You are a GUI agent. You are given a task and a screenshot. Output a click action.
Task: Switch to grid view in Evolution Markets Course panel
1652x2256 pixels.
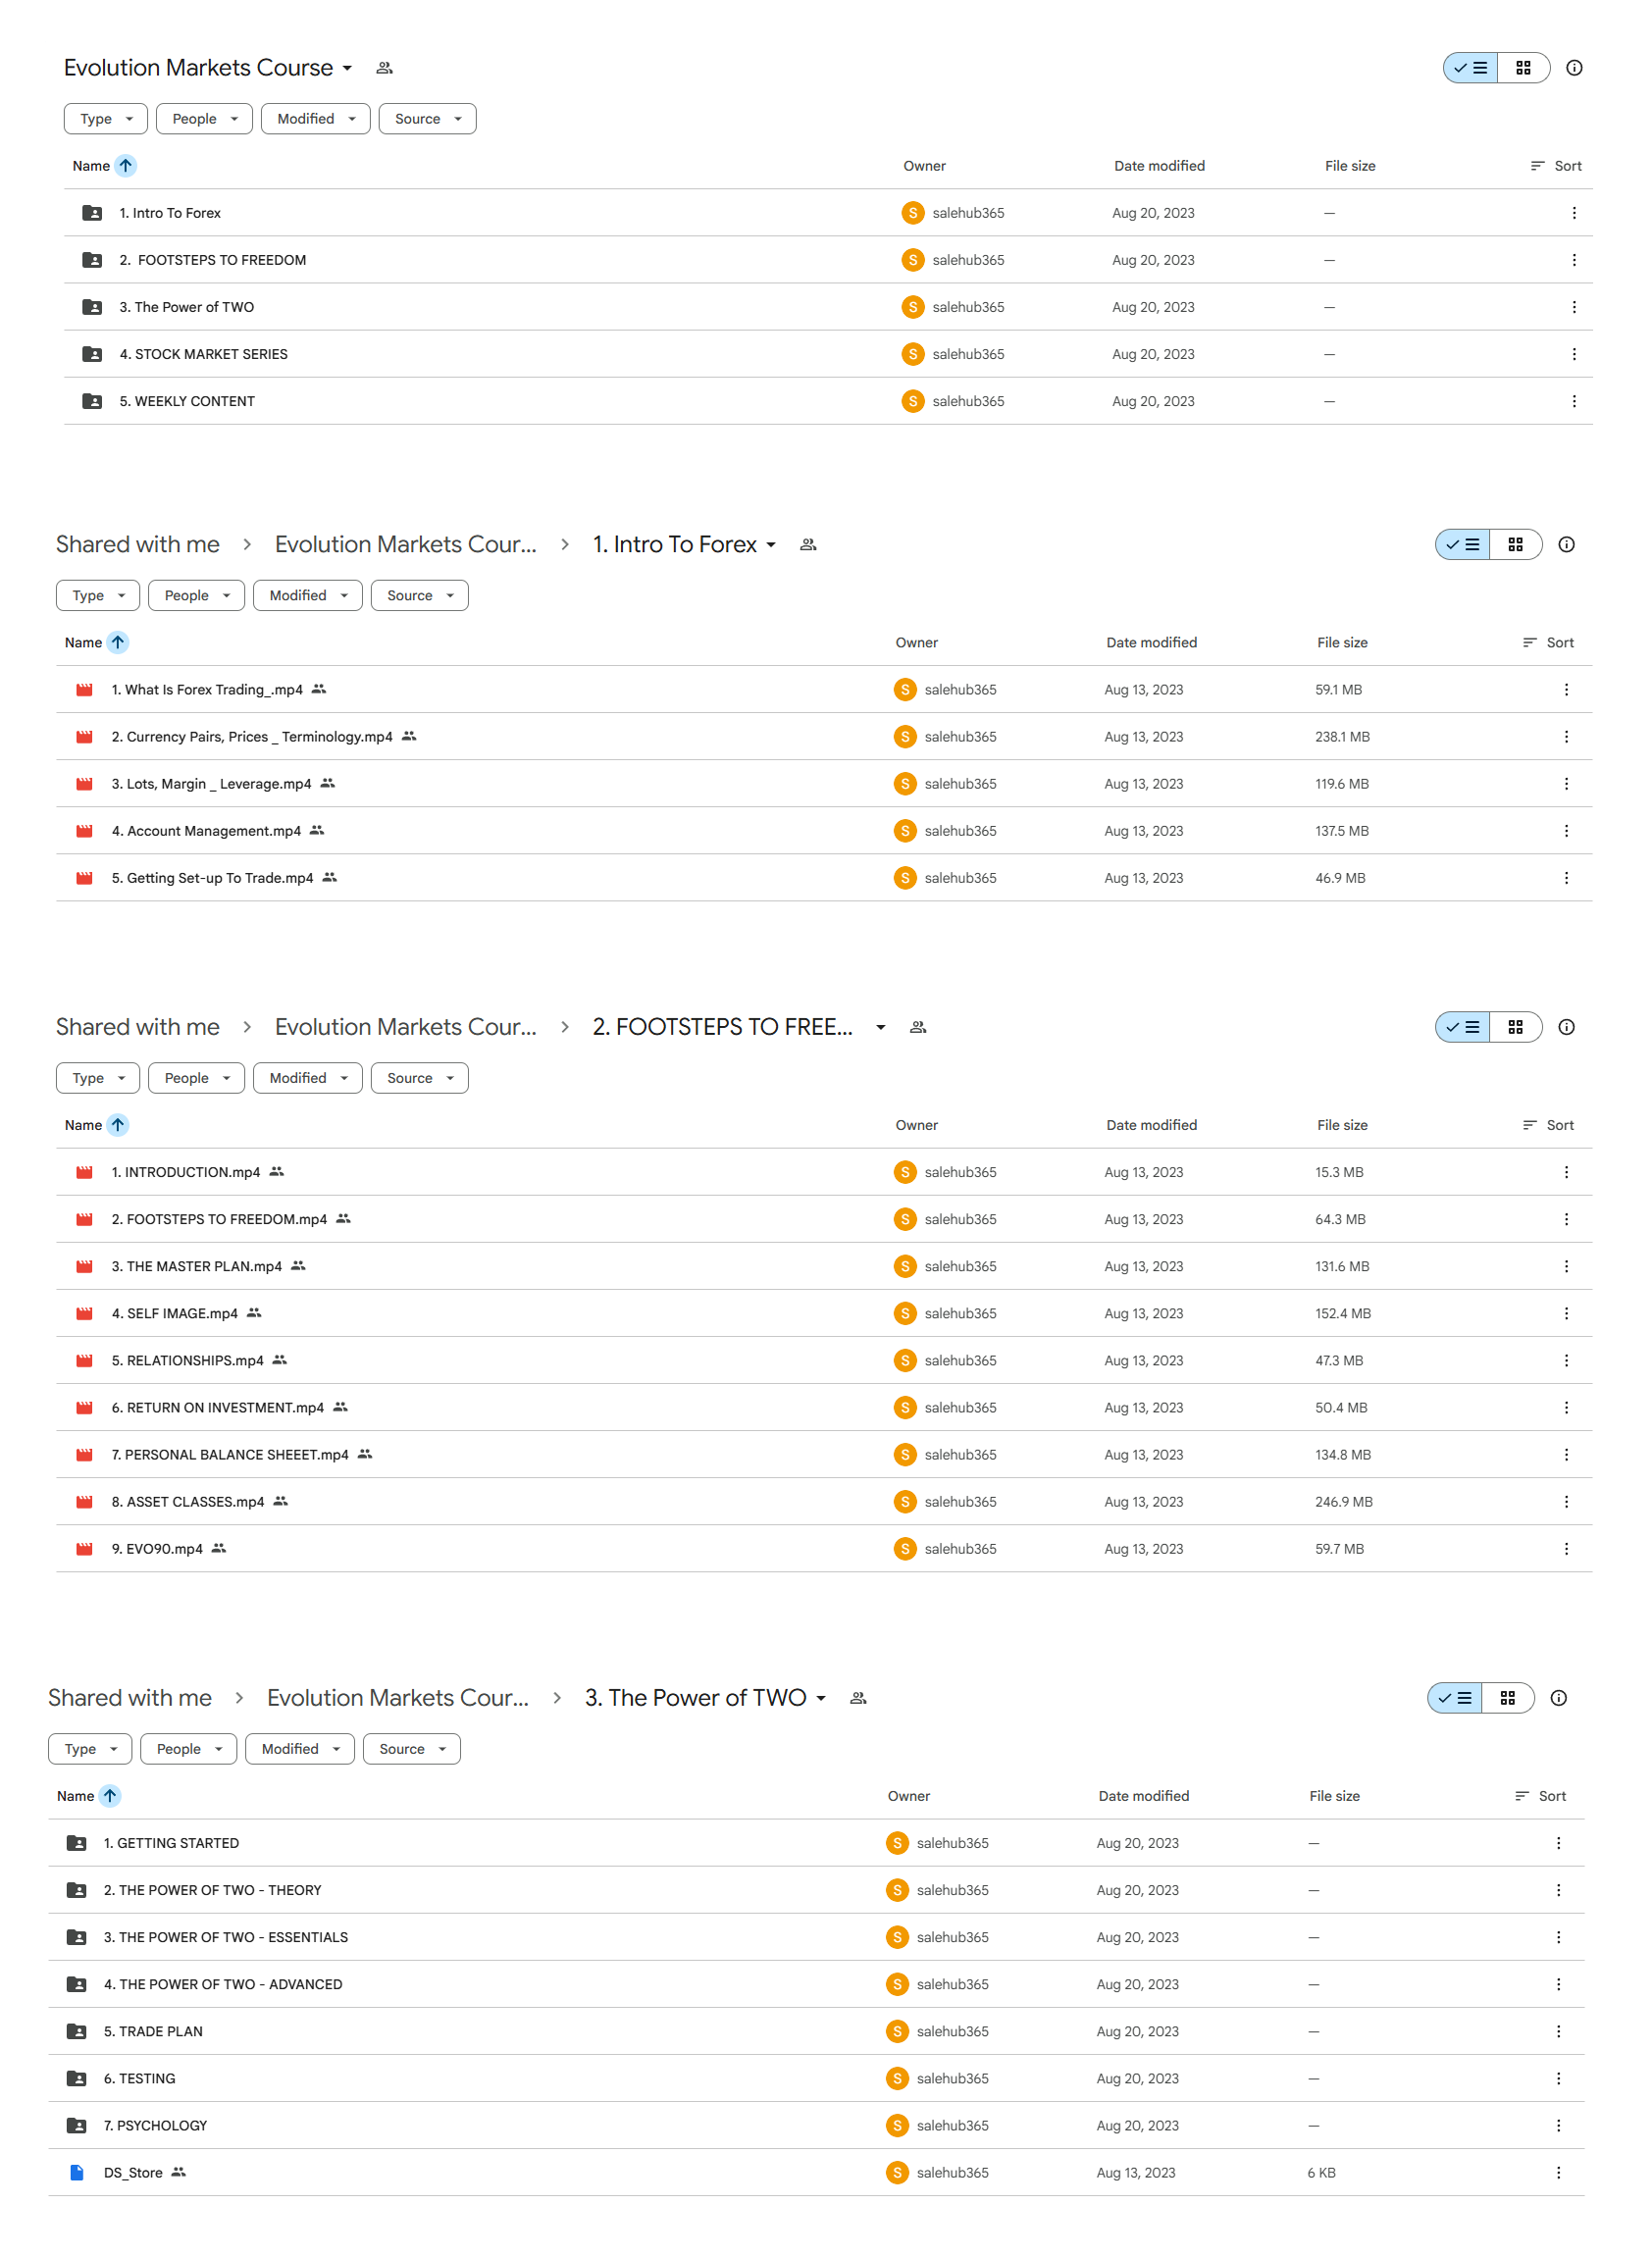(1523, 68)
